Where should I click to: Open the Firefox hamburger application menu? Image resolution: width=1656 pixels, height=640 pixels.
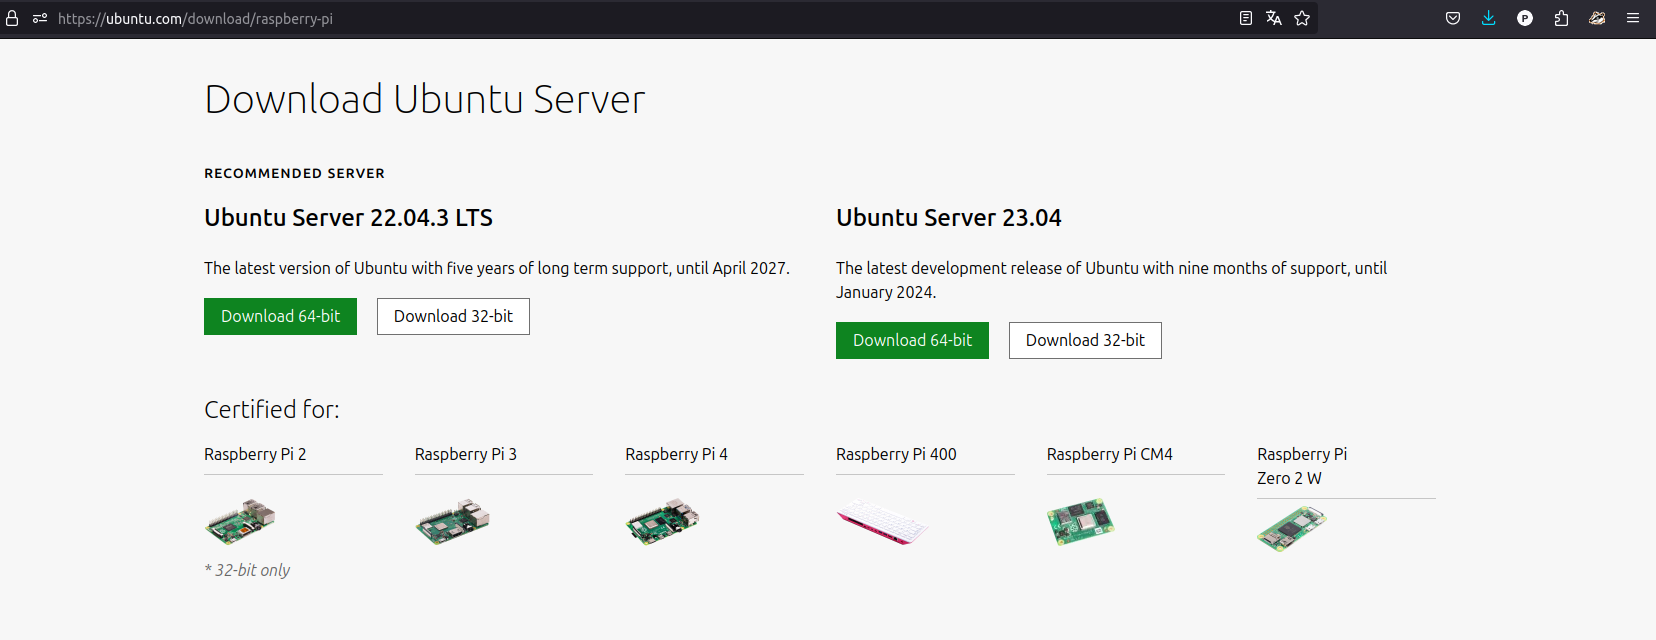1633,18
